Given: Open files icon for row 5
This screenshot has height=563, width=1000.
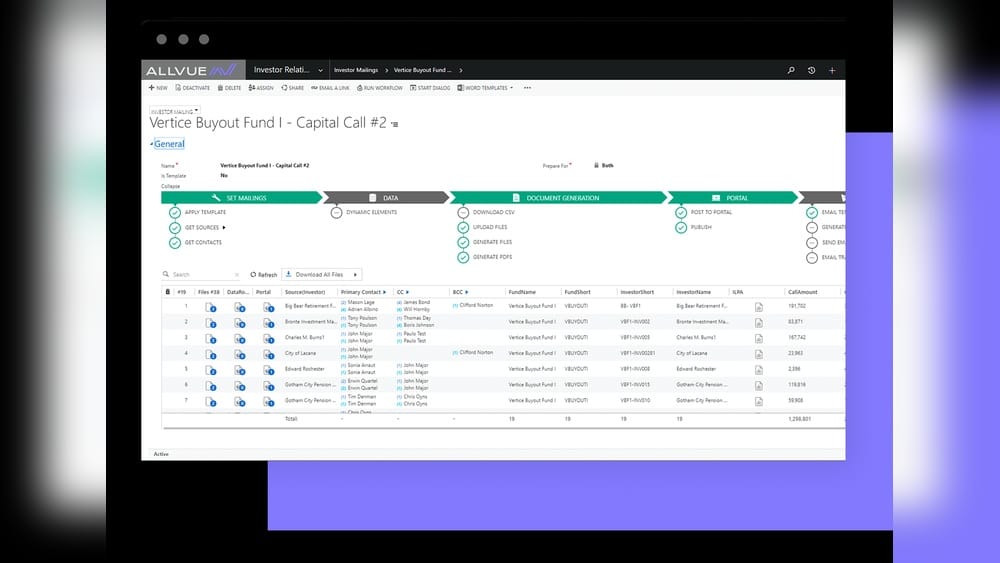Looking at the screenshot, I should [x=210, y=370].
